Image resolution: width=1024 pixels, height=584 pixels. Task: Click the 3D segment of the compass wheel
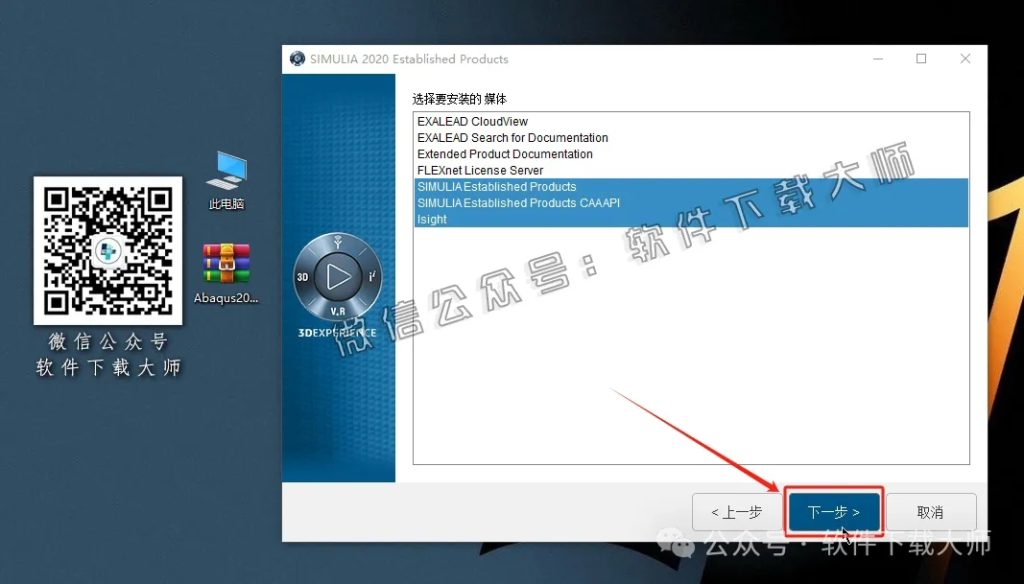[x=303, y=277]
